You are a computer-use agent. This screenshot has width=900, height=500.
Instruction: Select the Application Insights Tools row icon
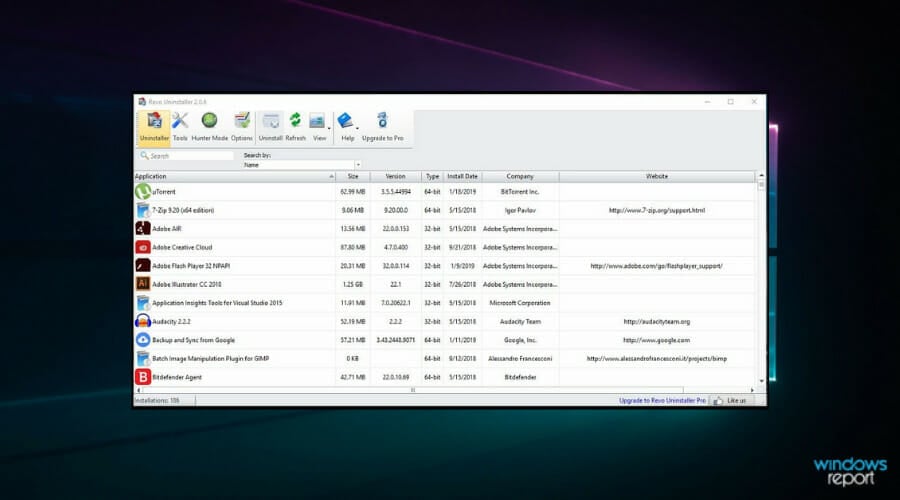tap(143, 303)
